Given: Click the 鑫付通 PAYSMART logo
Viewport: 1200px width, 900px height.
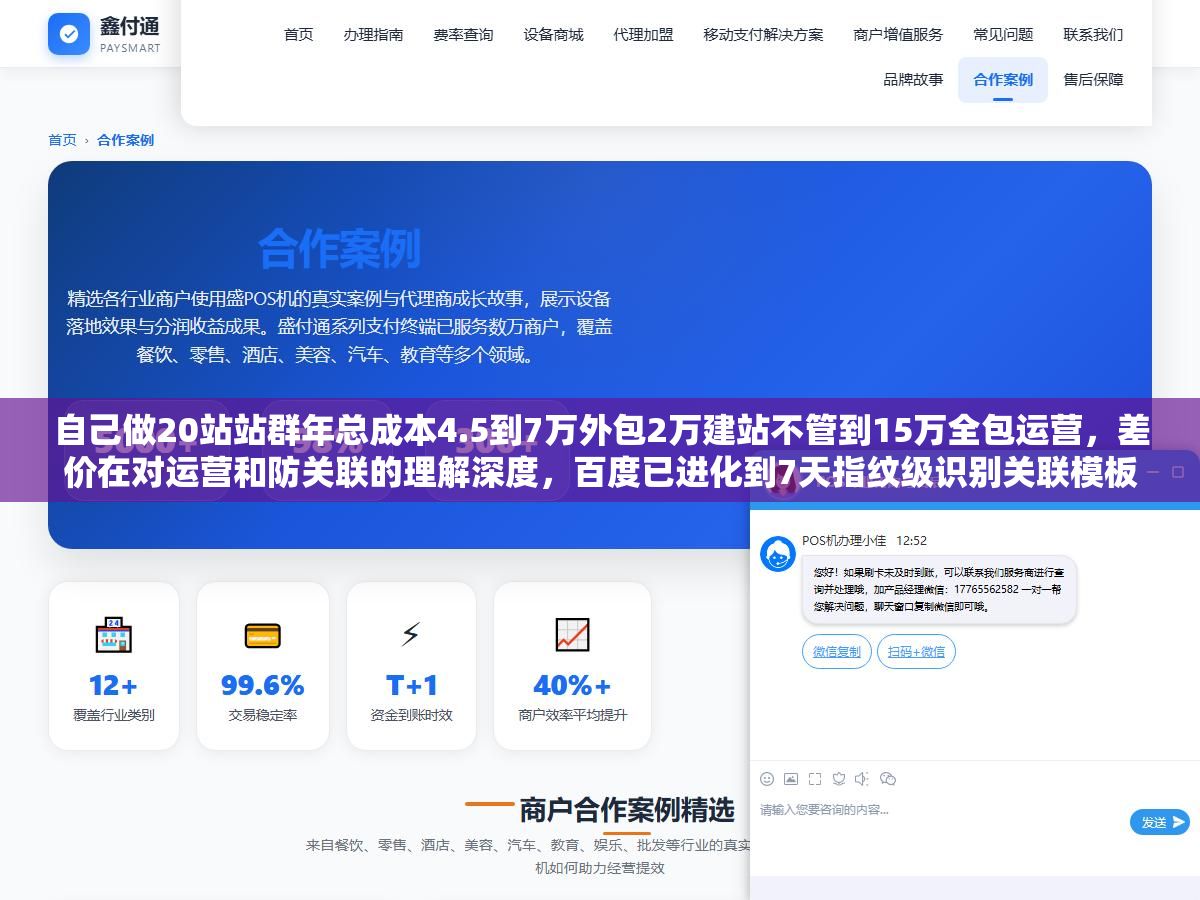Looking at the screenshot, I should click(x=104, y=34).
